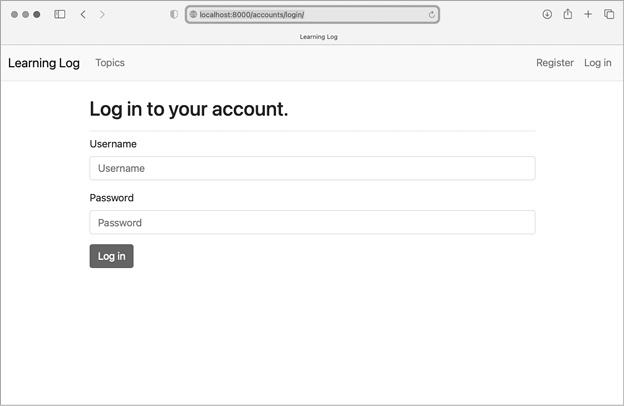Go to the Register page
This screenshot has width=624, height=406.
pos(555,63)
